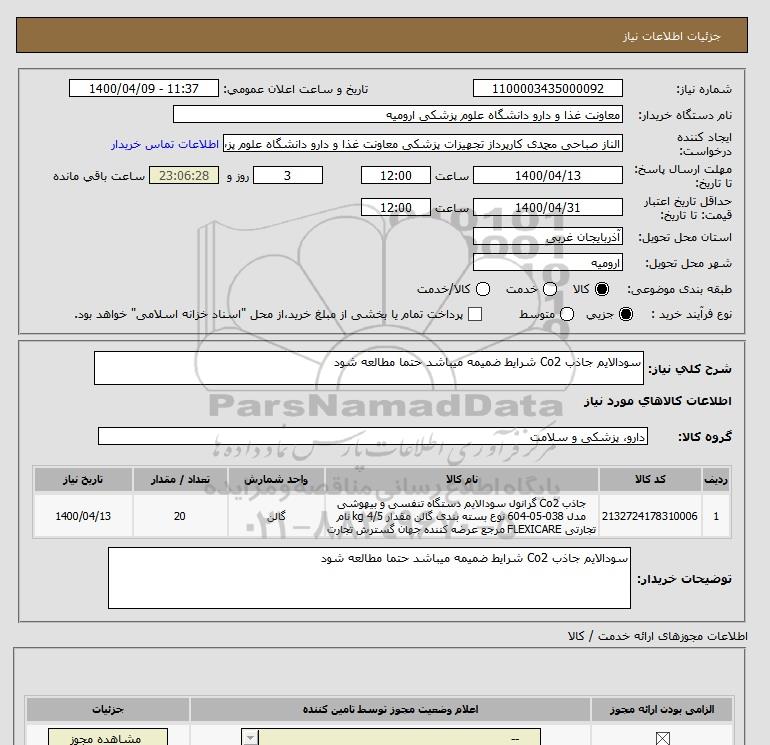Screen dimensions: 770x745
Task: Click the request creator field
Action: (x=423, y=144)
